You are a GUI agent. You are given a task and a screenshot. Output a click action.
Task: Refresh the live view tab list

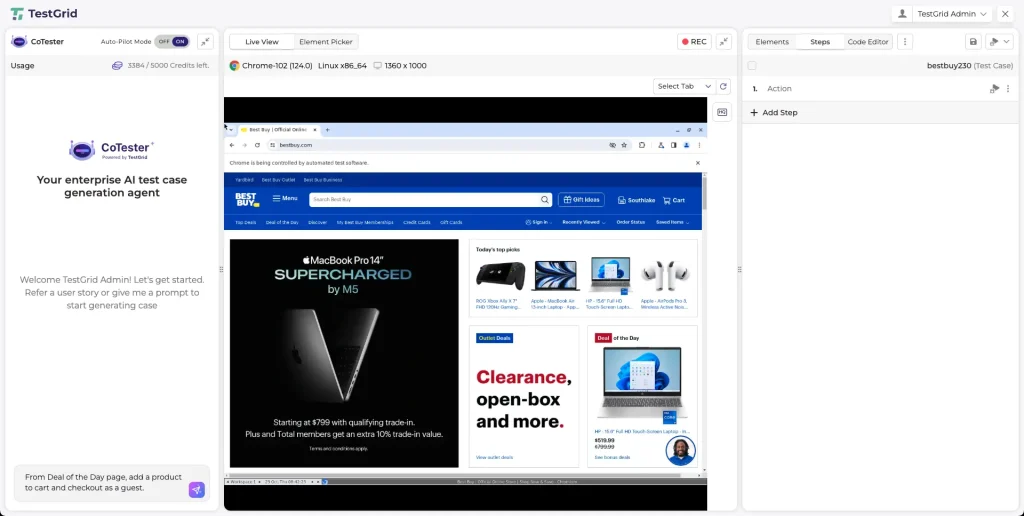[x=724, y=87]
